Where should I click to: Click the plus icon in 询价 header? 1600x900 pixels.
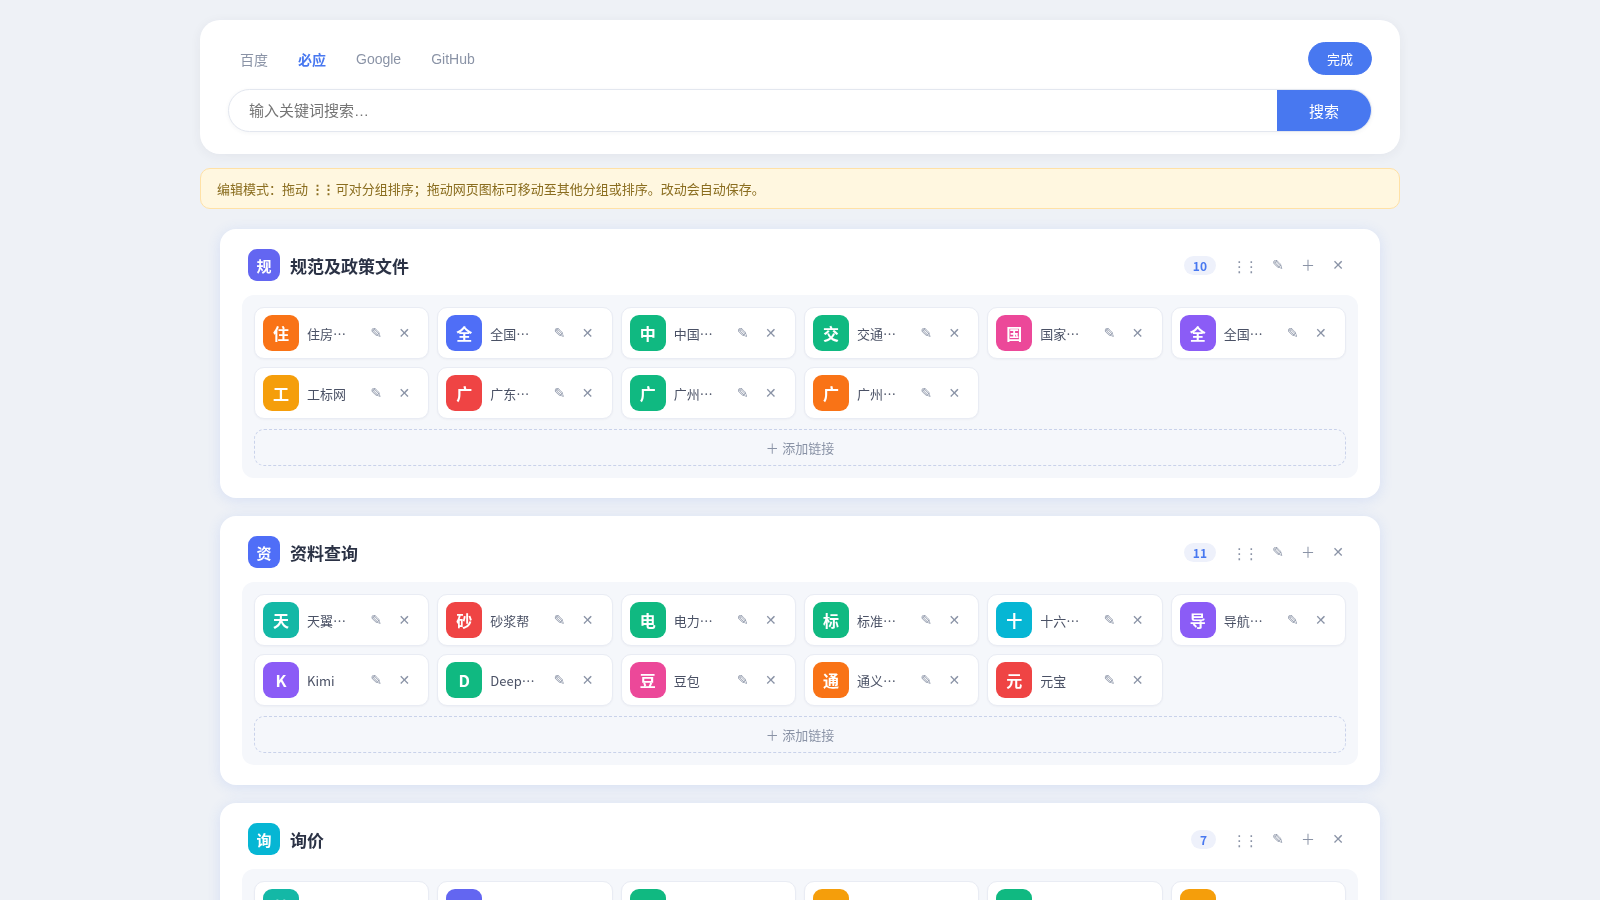pos(1308,839)
